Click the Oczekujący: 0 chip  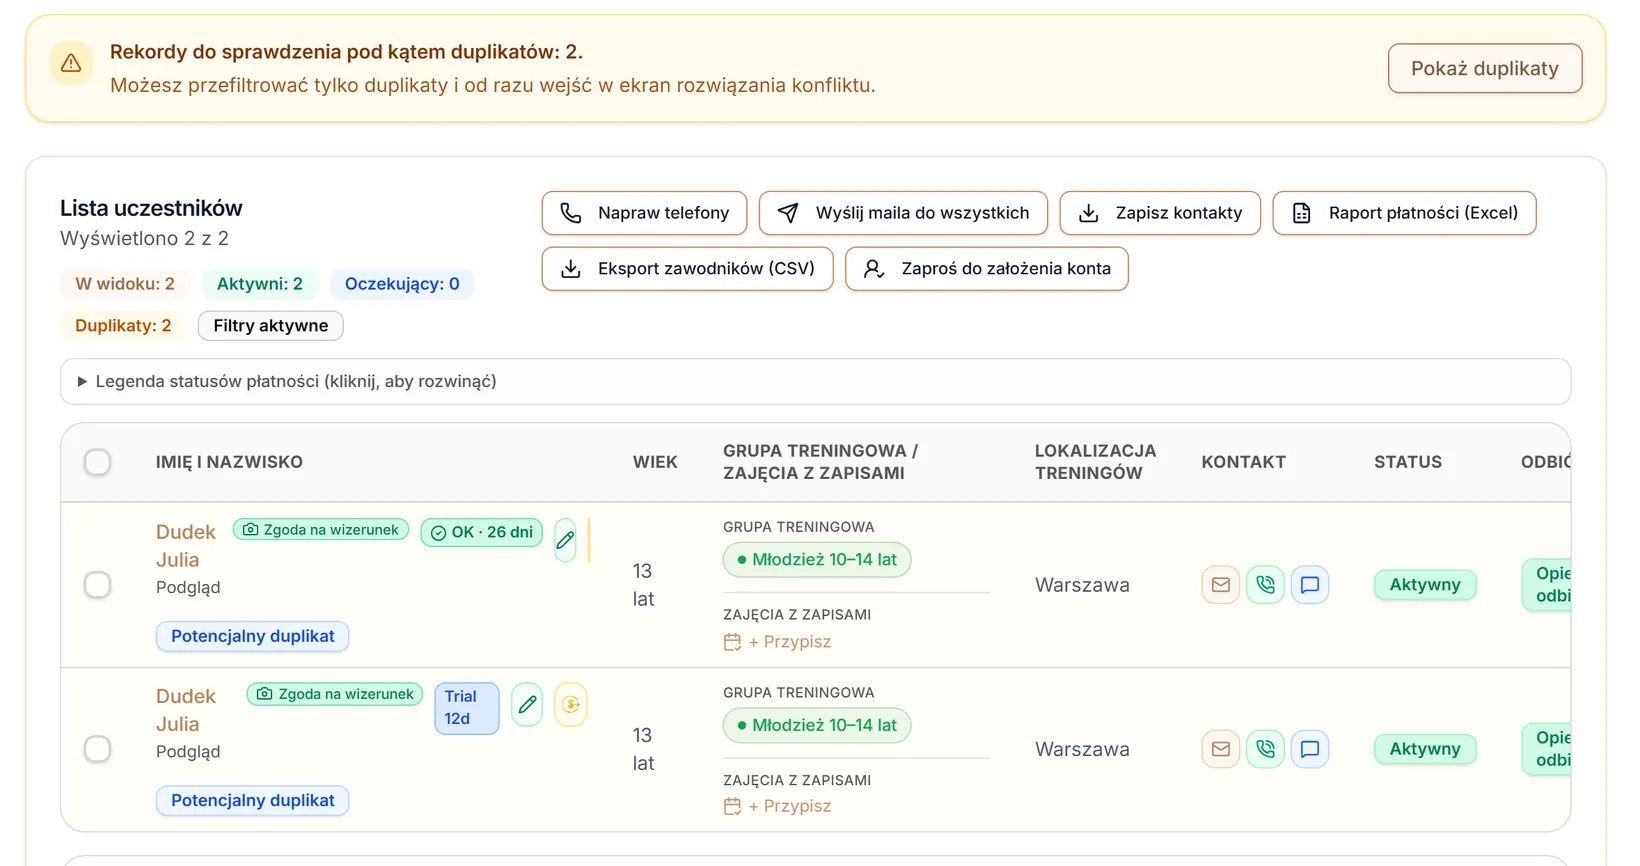402,284
